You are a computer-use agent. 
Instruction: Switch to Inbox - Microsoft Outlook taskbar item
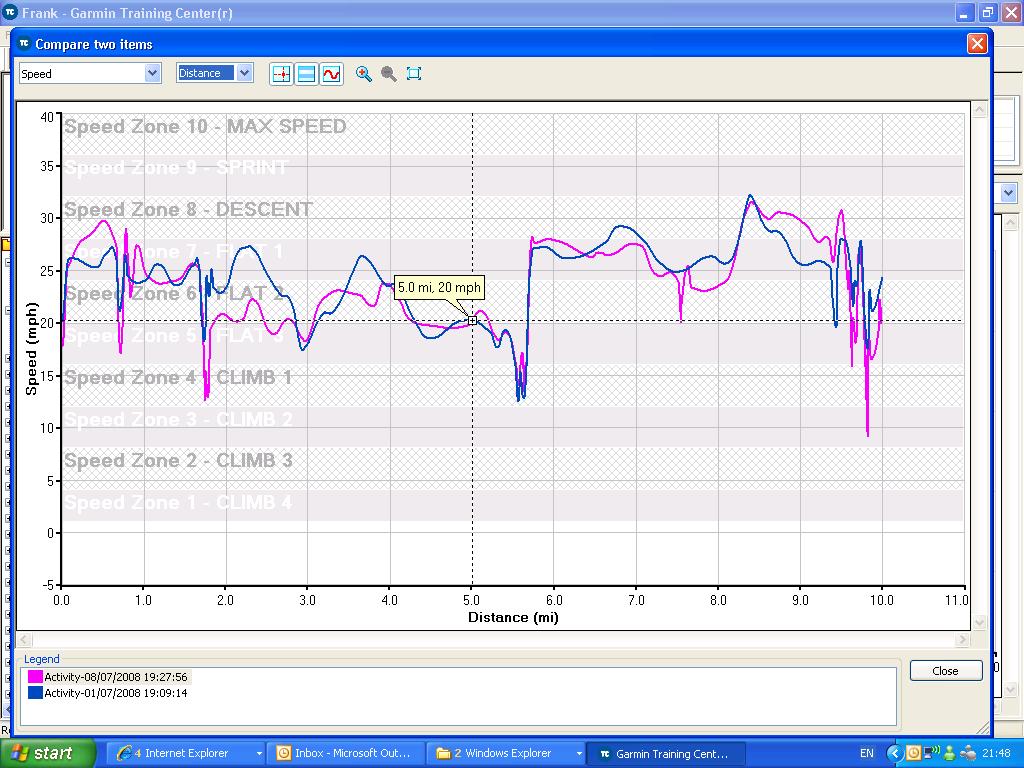(x=343, y=753)
